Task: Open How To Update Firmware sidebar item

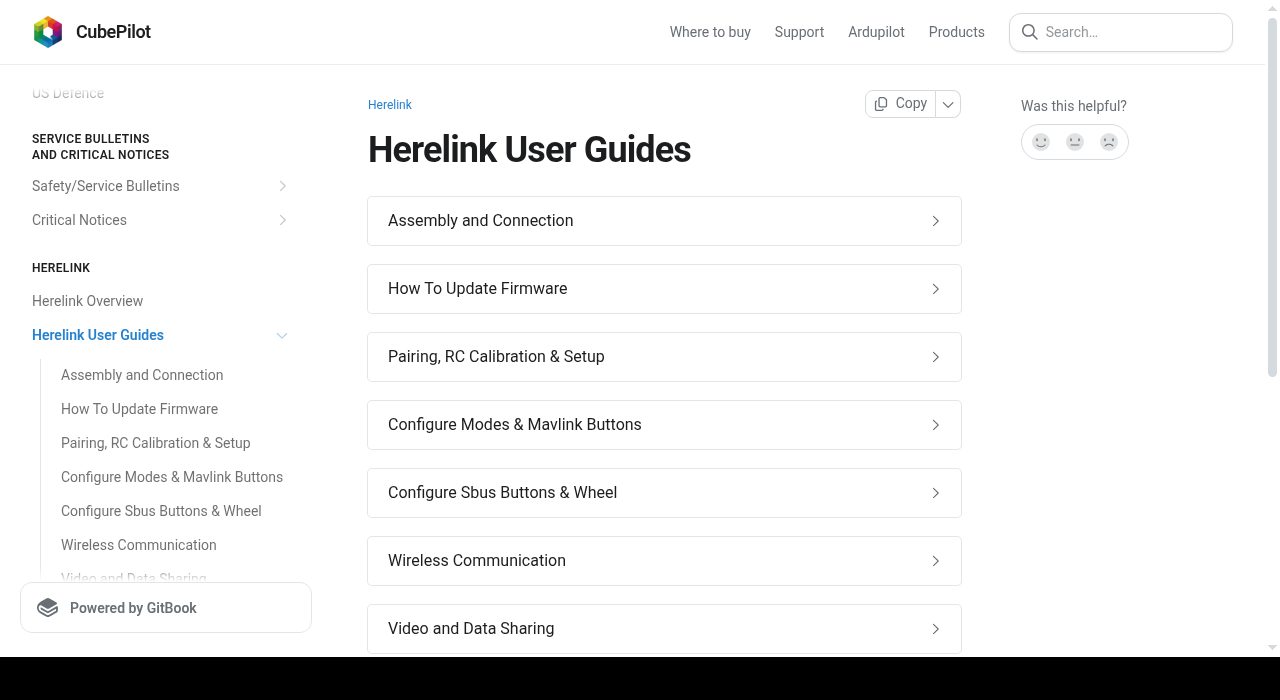Action: 139,409
